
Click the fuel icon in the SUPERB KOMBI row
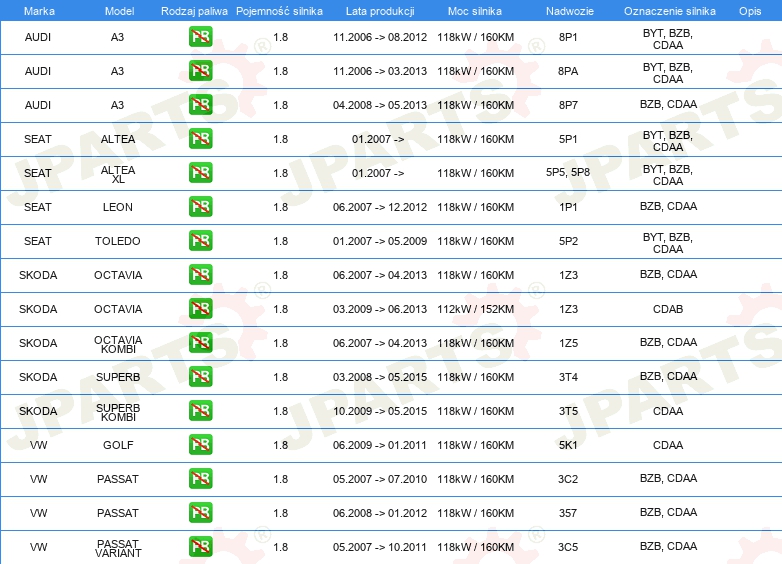pyautogui.click(x=200, y=411)
